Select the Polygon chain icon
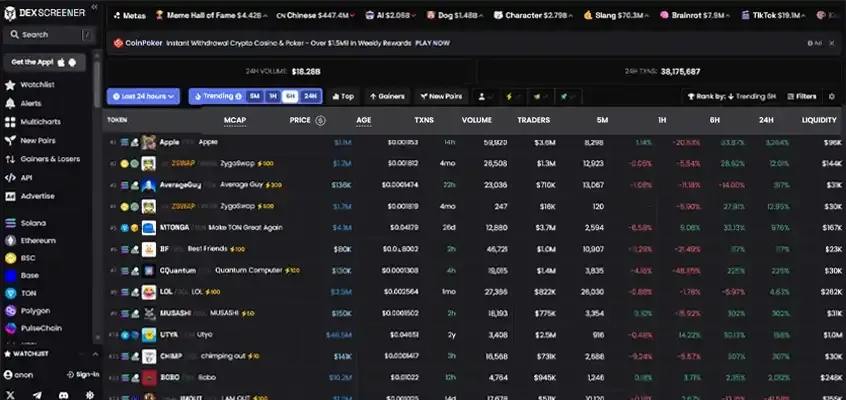The image size is (846, 400). pos(11,311)
